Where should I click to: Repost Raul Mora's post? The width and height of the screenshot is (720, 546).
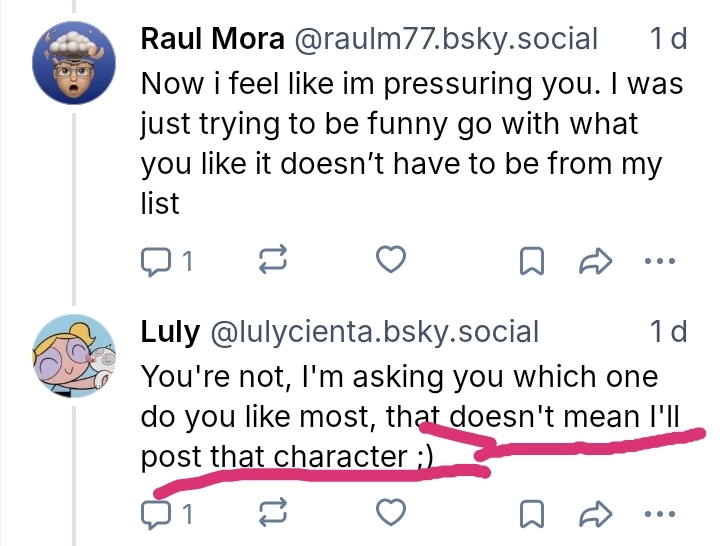pyautogui.click(x=272, y=262)
